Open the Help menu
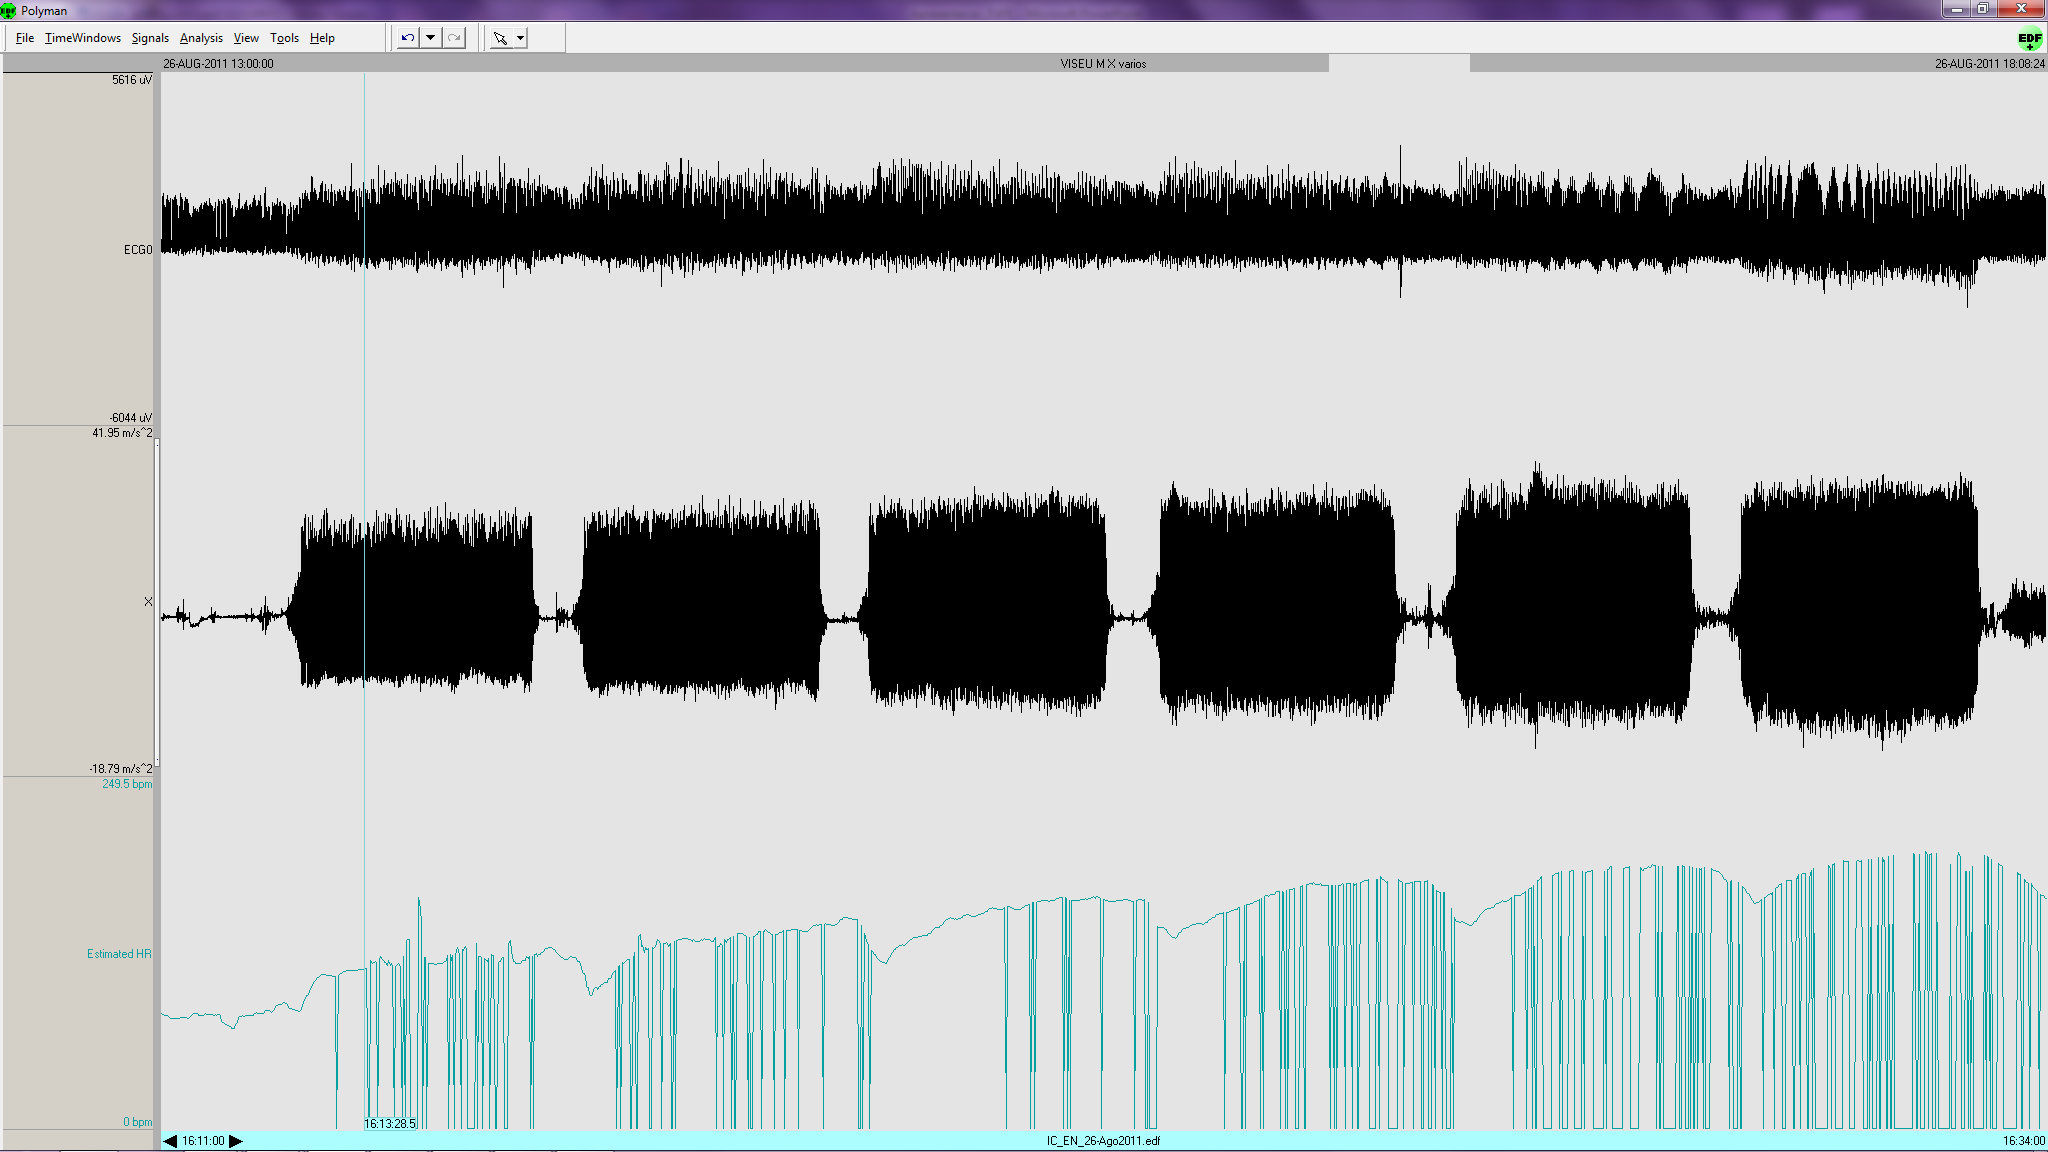Screen dimensions: 2048x1152 pos(322,38)
